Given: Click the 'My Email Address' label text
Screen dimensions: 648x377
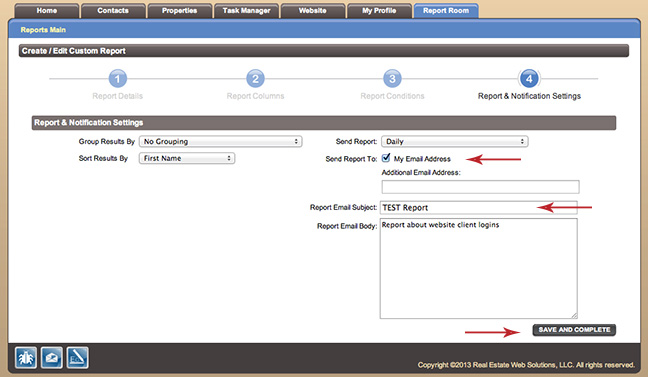Looking at the screenshot, I should [422, 159].
